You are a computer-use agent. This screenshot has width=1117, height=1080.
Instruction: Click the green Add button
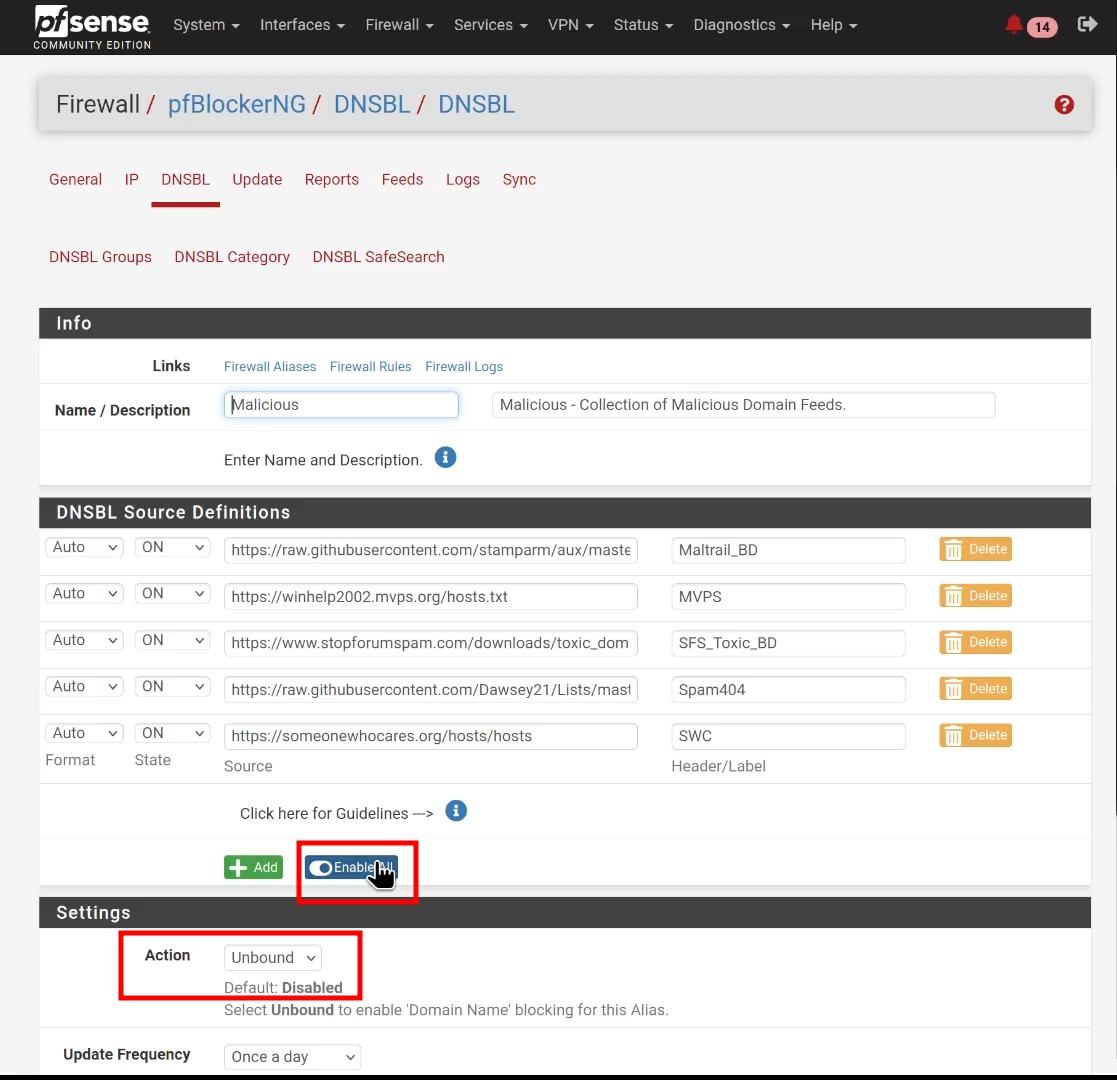click(x=253, y=867)
